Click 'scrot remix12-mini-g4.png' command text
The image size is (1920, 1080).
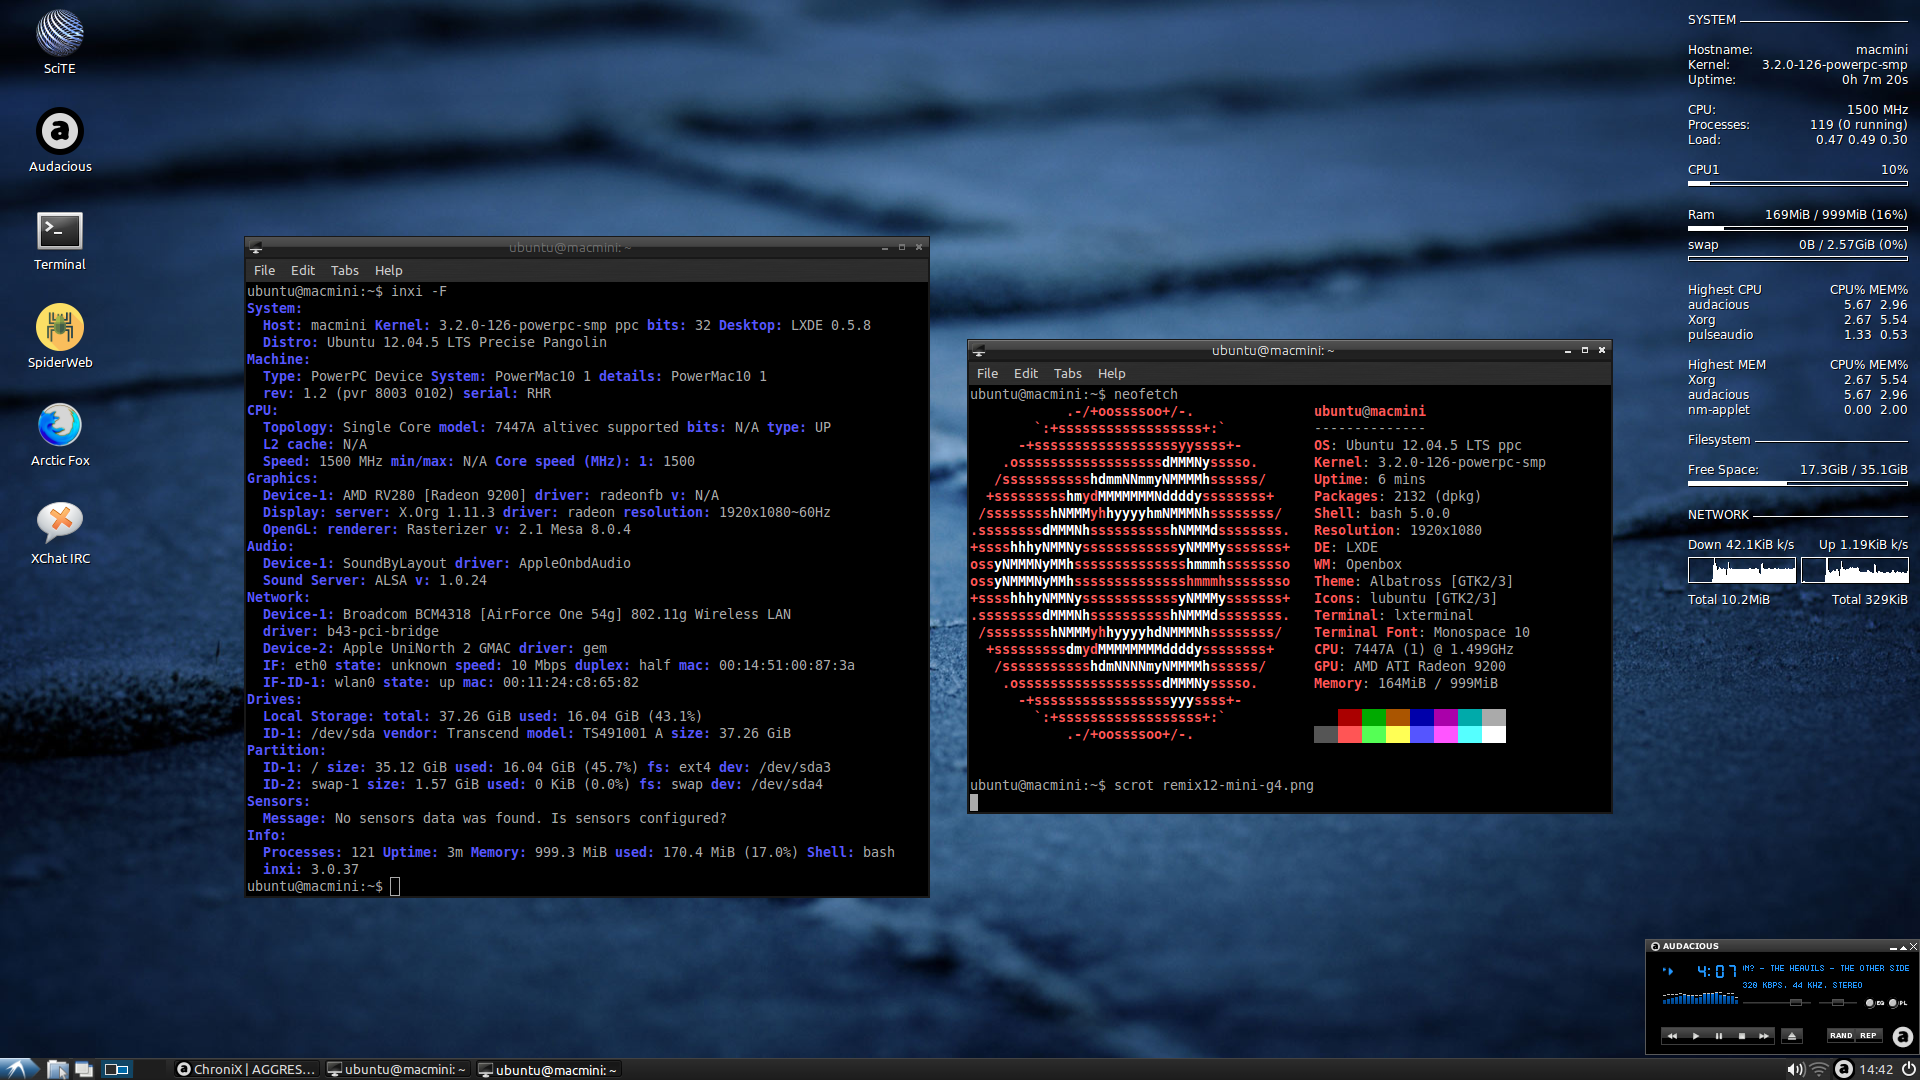click(x=1214, y=785)
